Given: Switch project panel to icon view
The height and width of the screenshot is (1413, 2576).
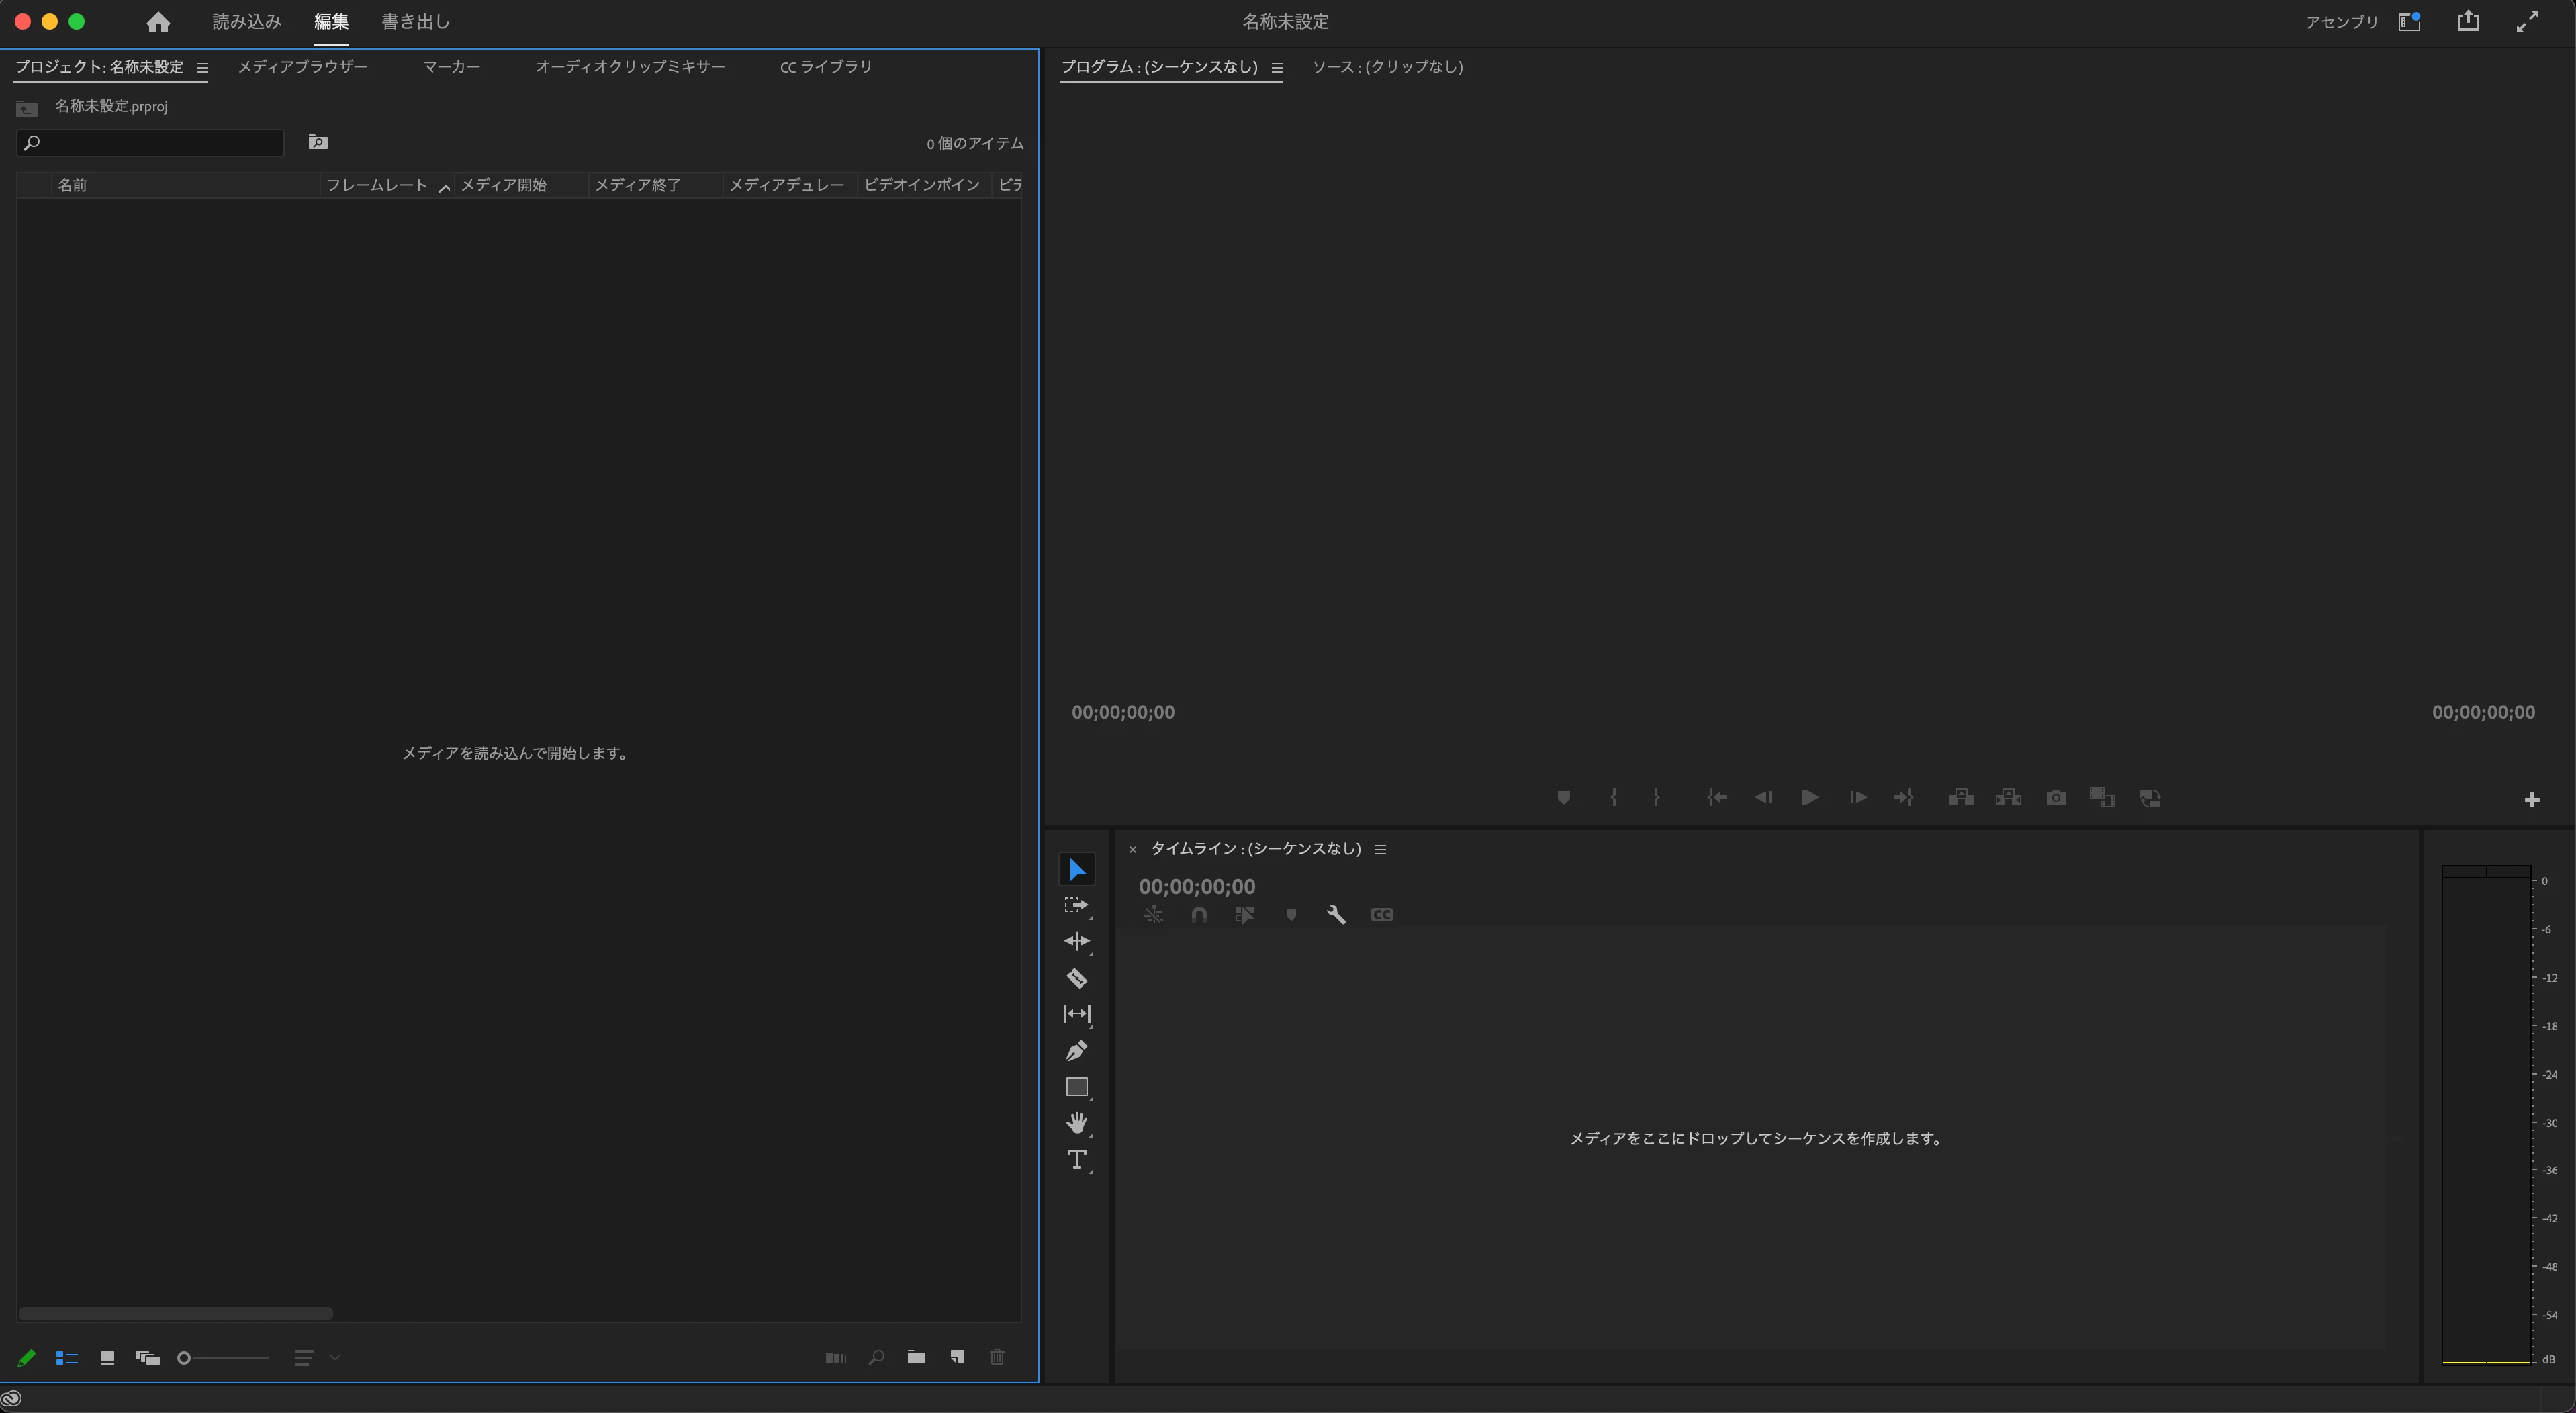Looking at the screenshot, I should tap(107, 1357).
